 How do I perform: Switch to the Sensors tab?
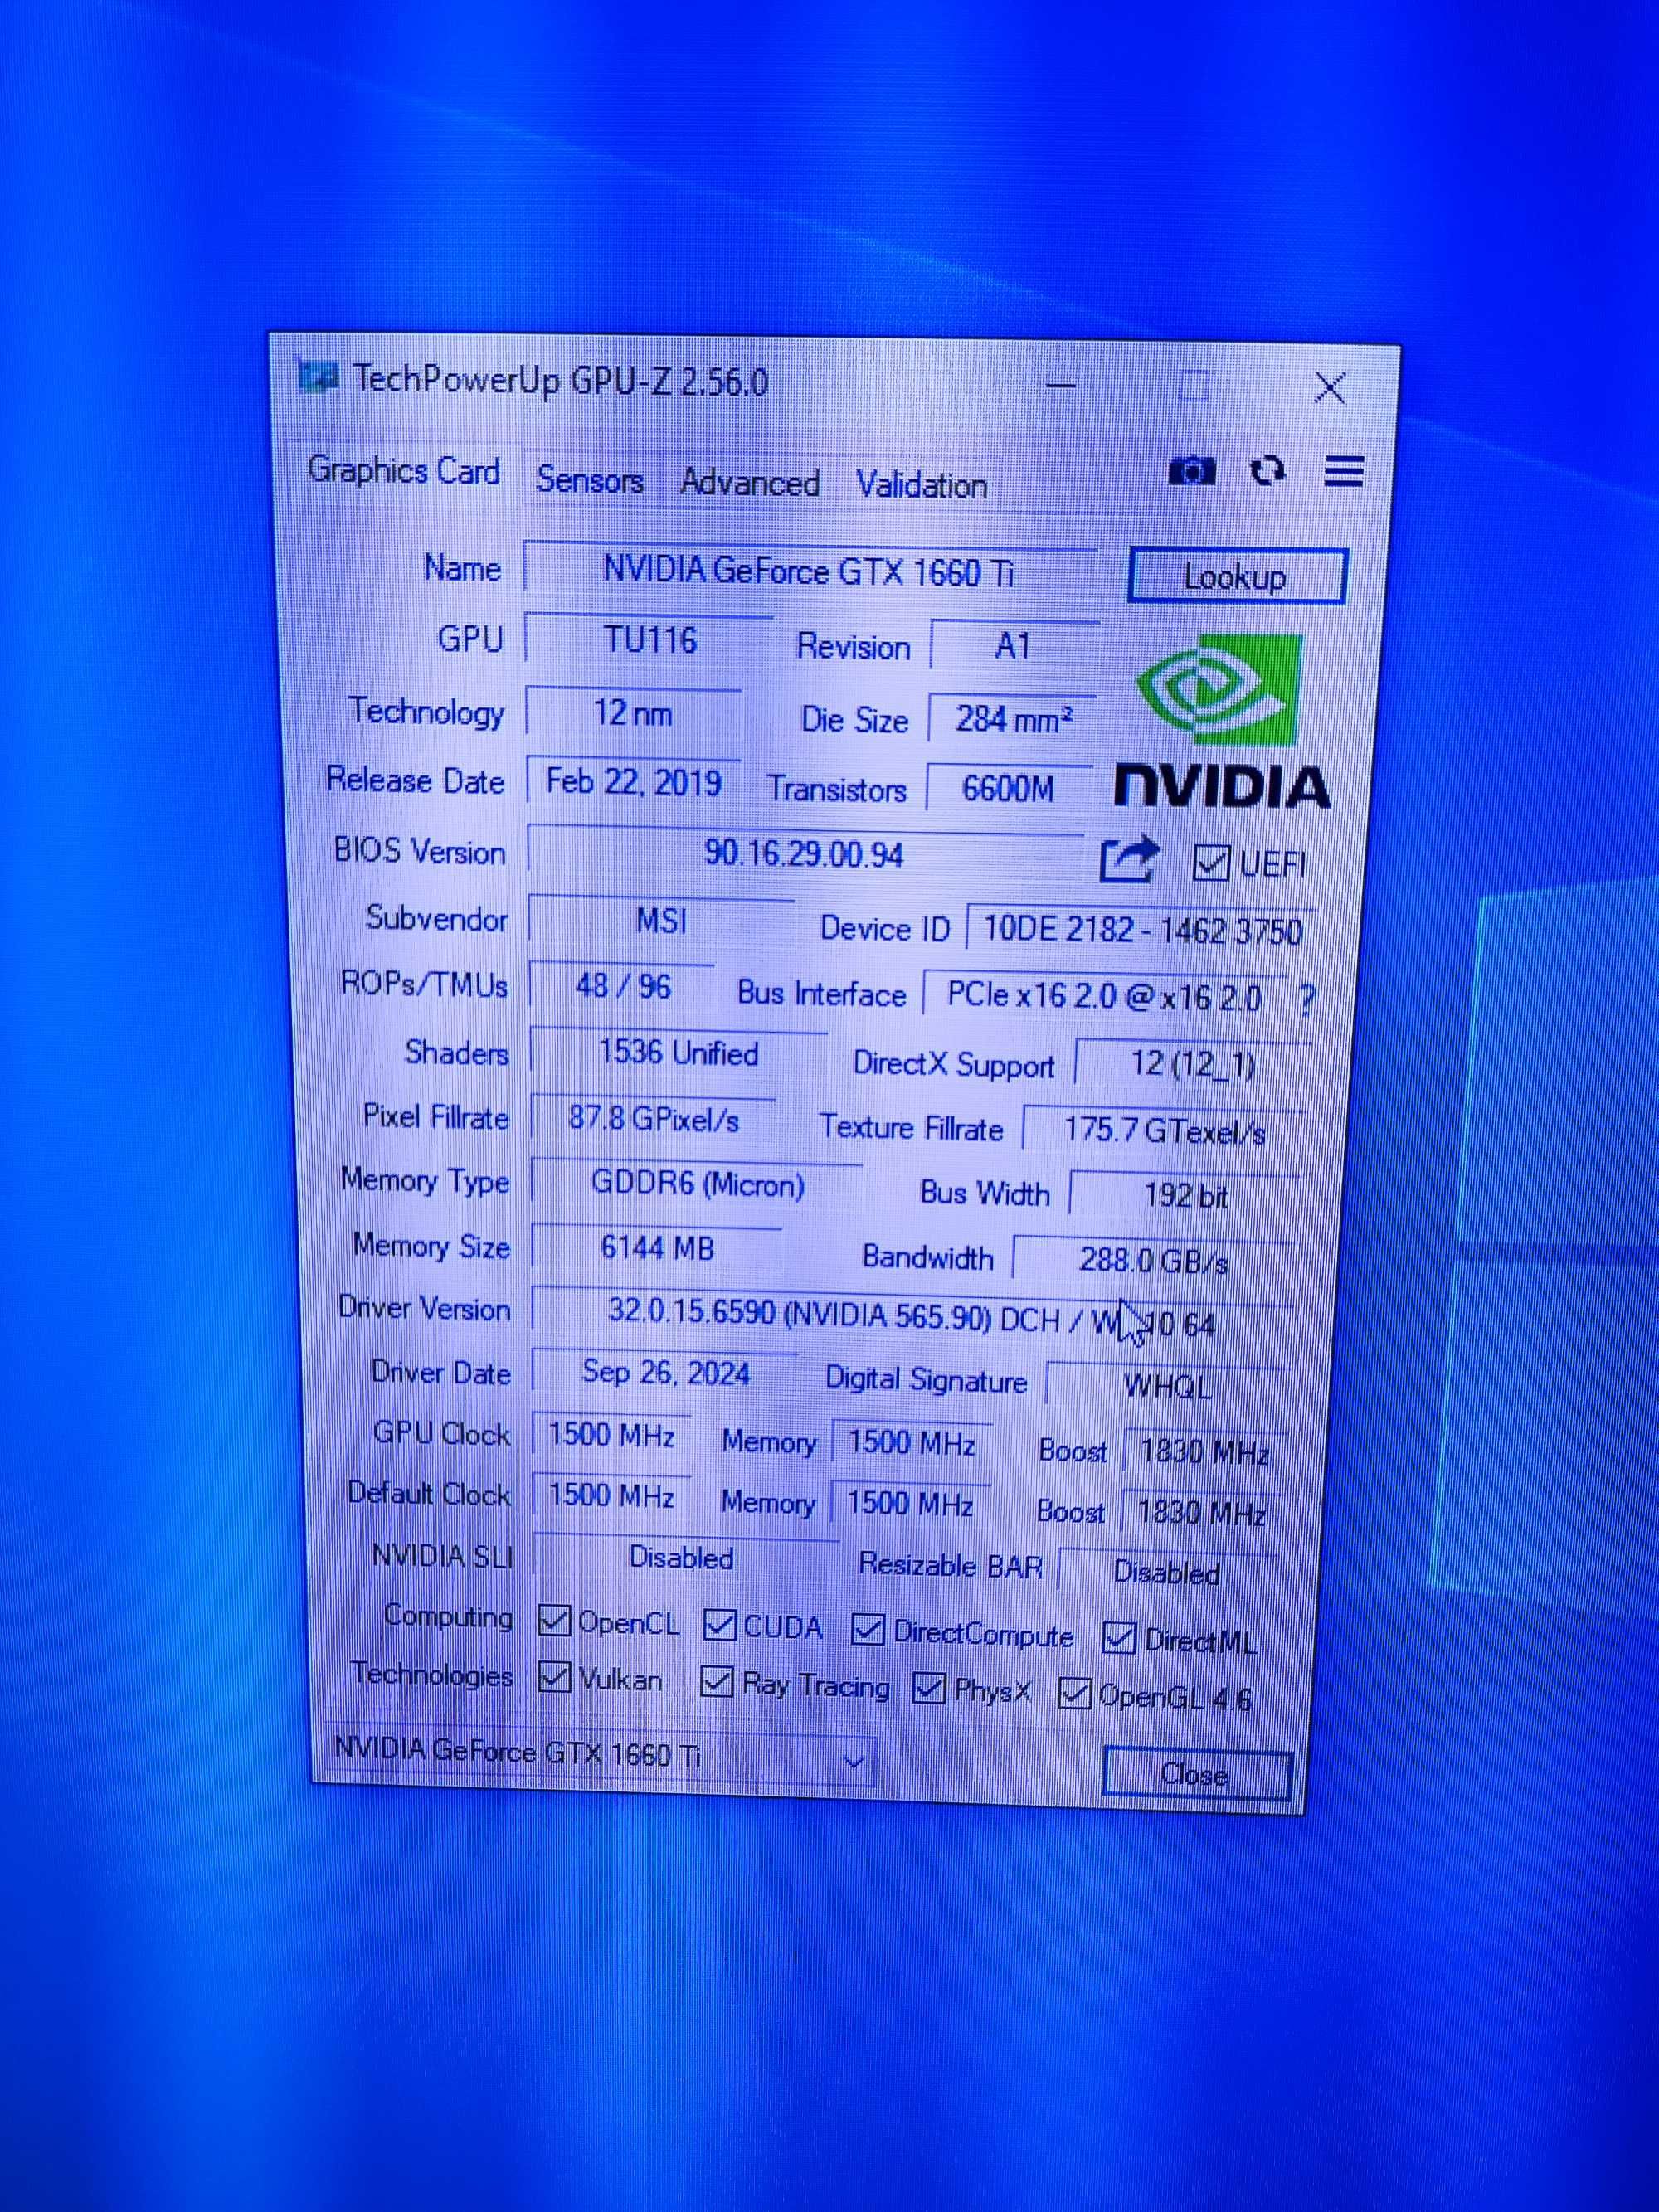pyautogui.click(x=590, y=480)
